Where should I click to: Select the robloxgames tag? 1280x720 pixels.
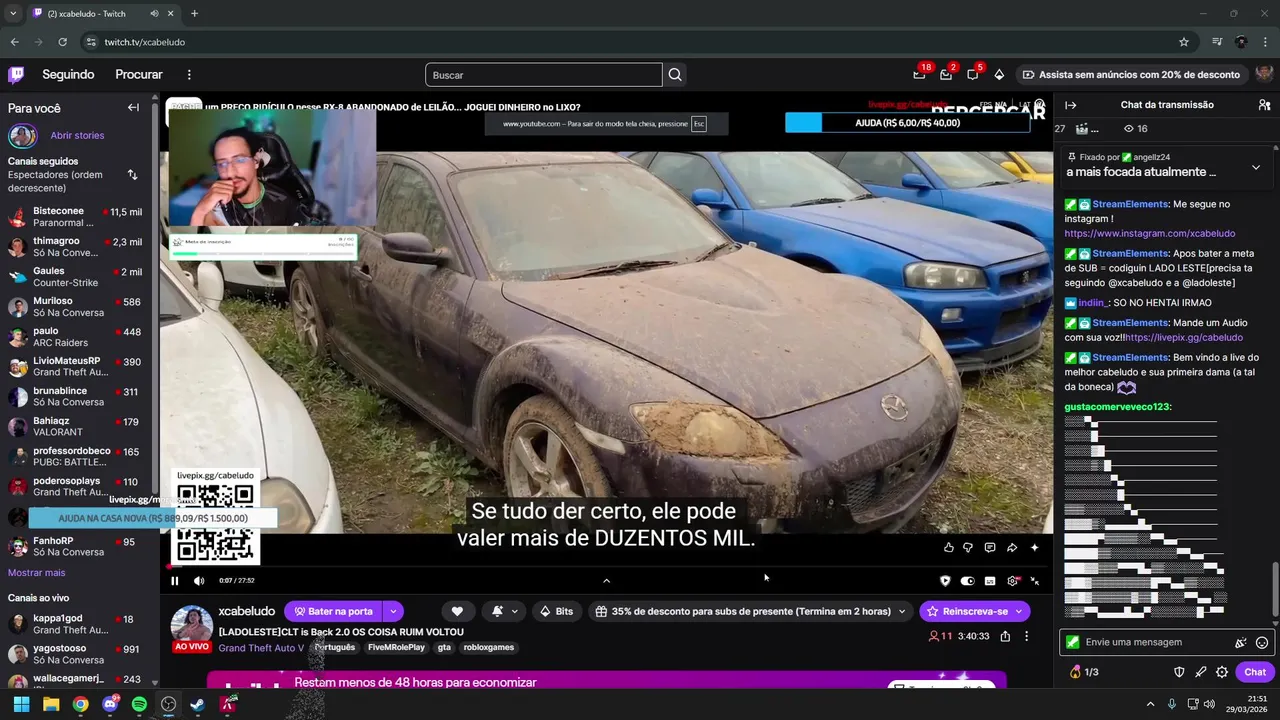point(489,648)
